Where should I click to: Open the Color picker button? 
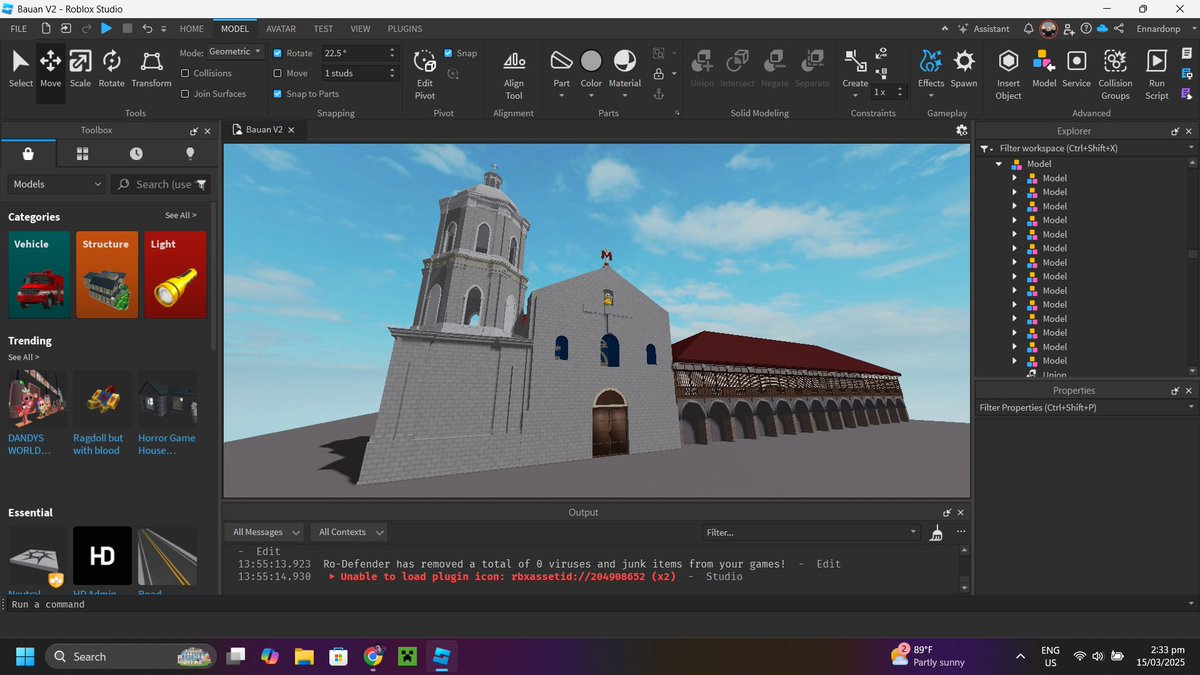592,73
